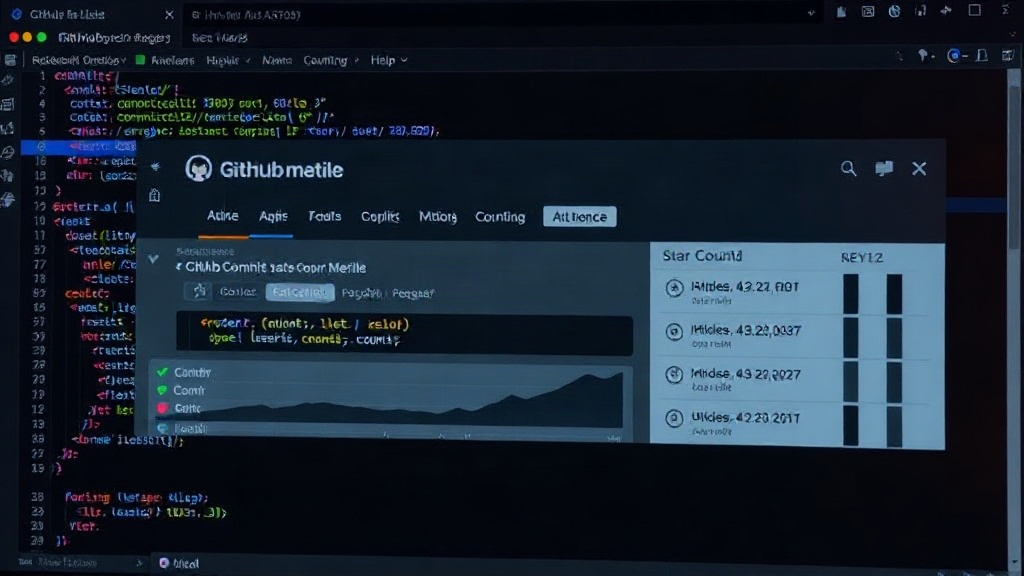Select the Ntems menu item
Screen dimensions: 1024x576
coord(277,60)
